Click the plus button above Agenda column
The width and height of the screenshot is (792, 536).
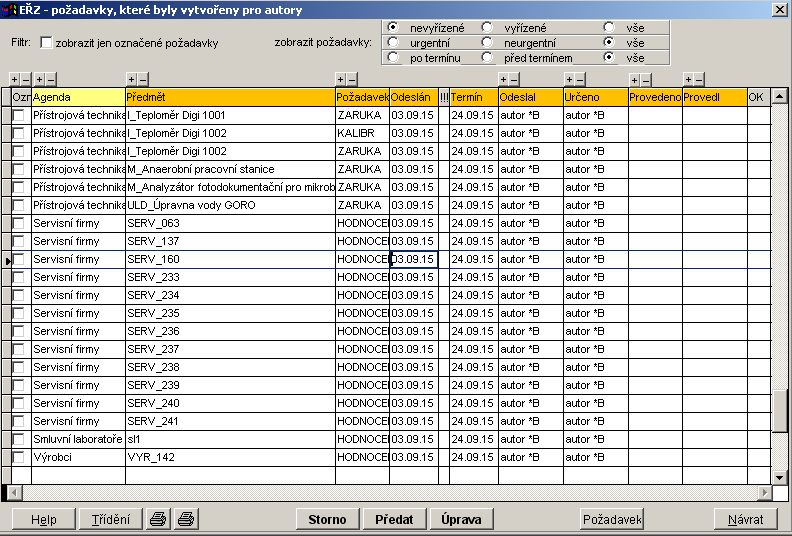(39, 79)
